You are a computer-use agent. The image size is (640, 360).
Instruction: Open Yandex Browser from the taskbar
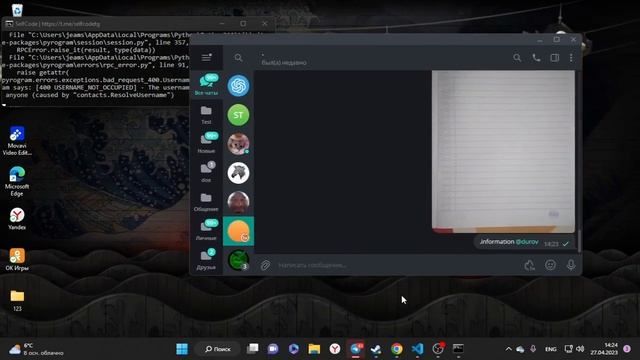[x=335, y=349]
